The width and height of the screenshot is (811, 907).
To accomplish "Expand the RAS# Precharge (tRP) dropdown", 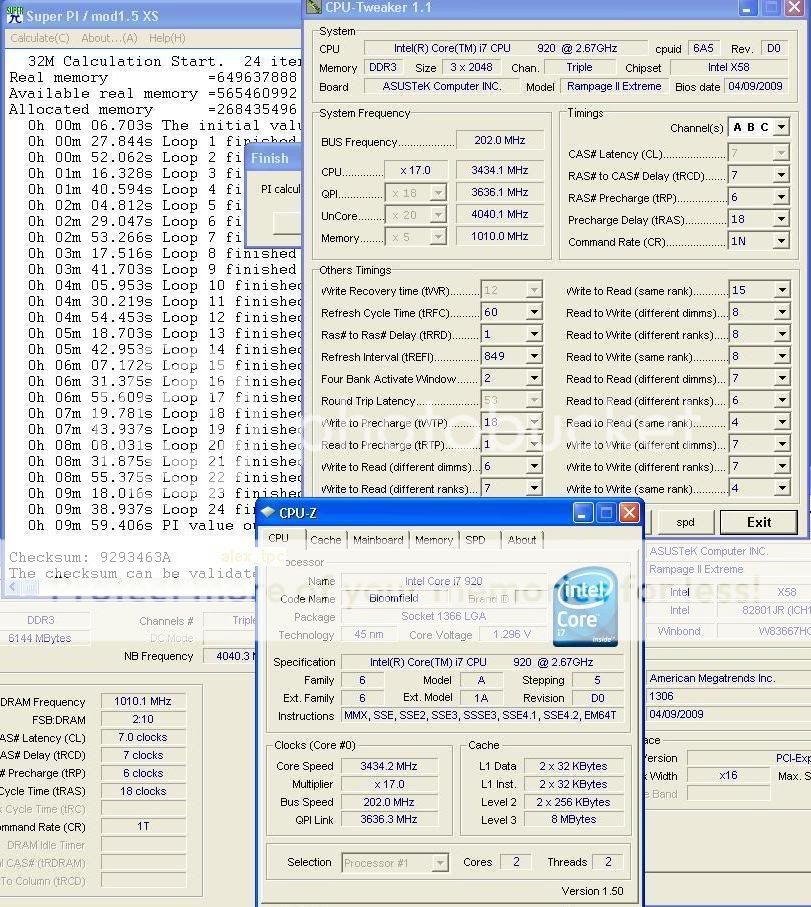I will tap(781, 197).
